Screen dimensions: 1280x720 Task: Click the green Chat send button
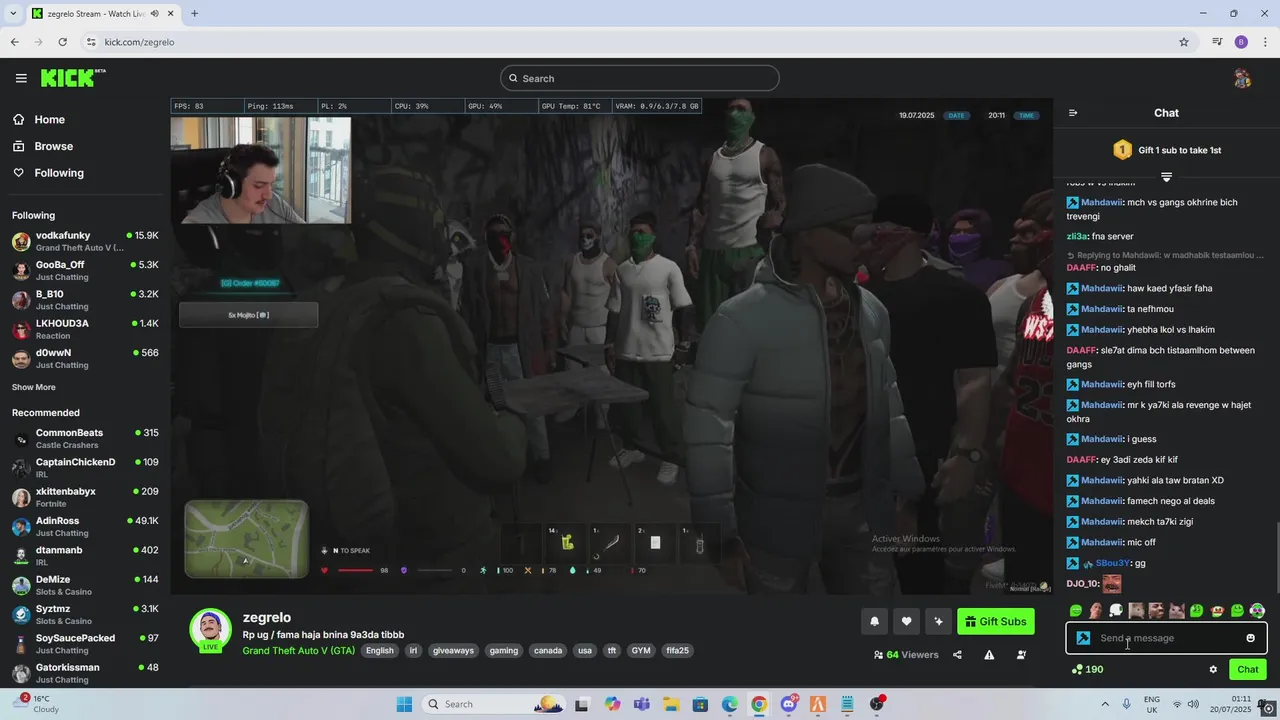(x=1247, y=669)
